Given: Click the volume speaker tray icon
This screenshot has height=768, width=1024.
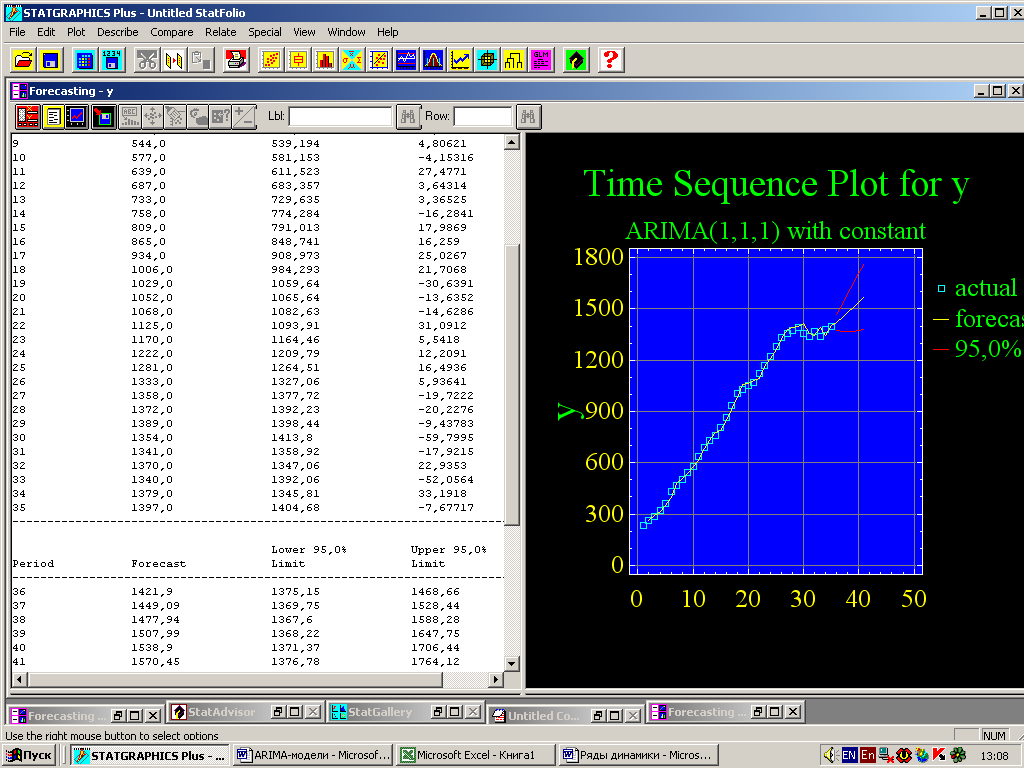Looking at the screenshot, I should click(831, 755).
